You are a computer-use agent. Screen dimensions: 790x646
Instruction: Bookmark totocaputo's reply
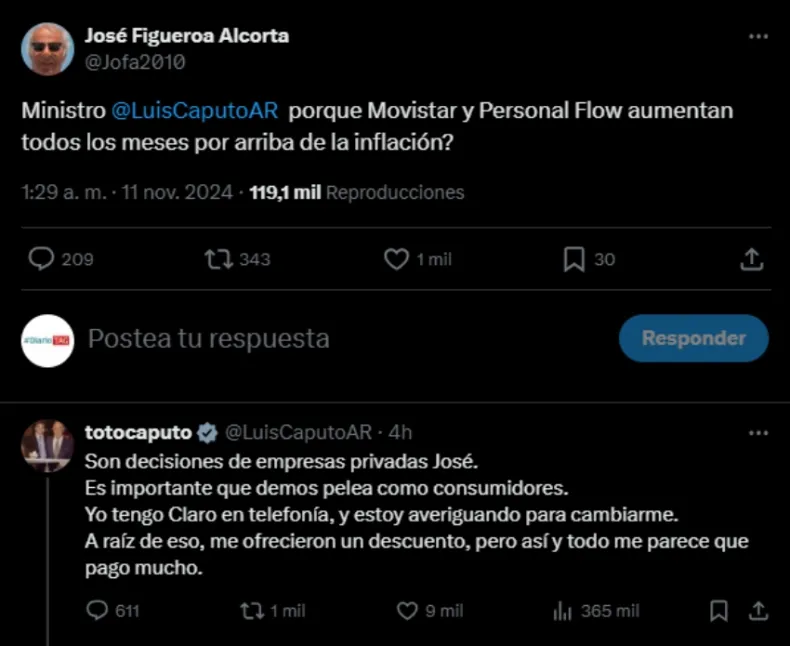(718, 610)
